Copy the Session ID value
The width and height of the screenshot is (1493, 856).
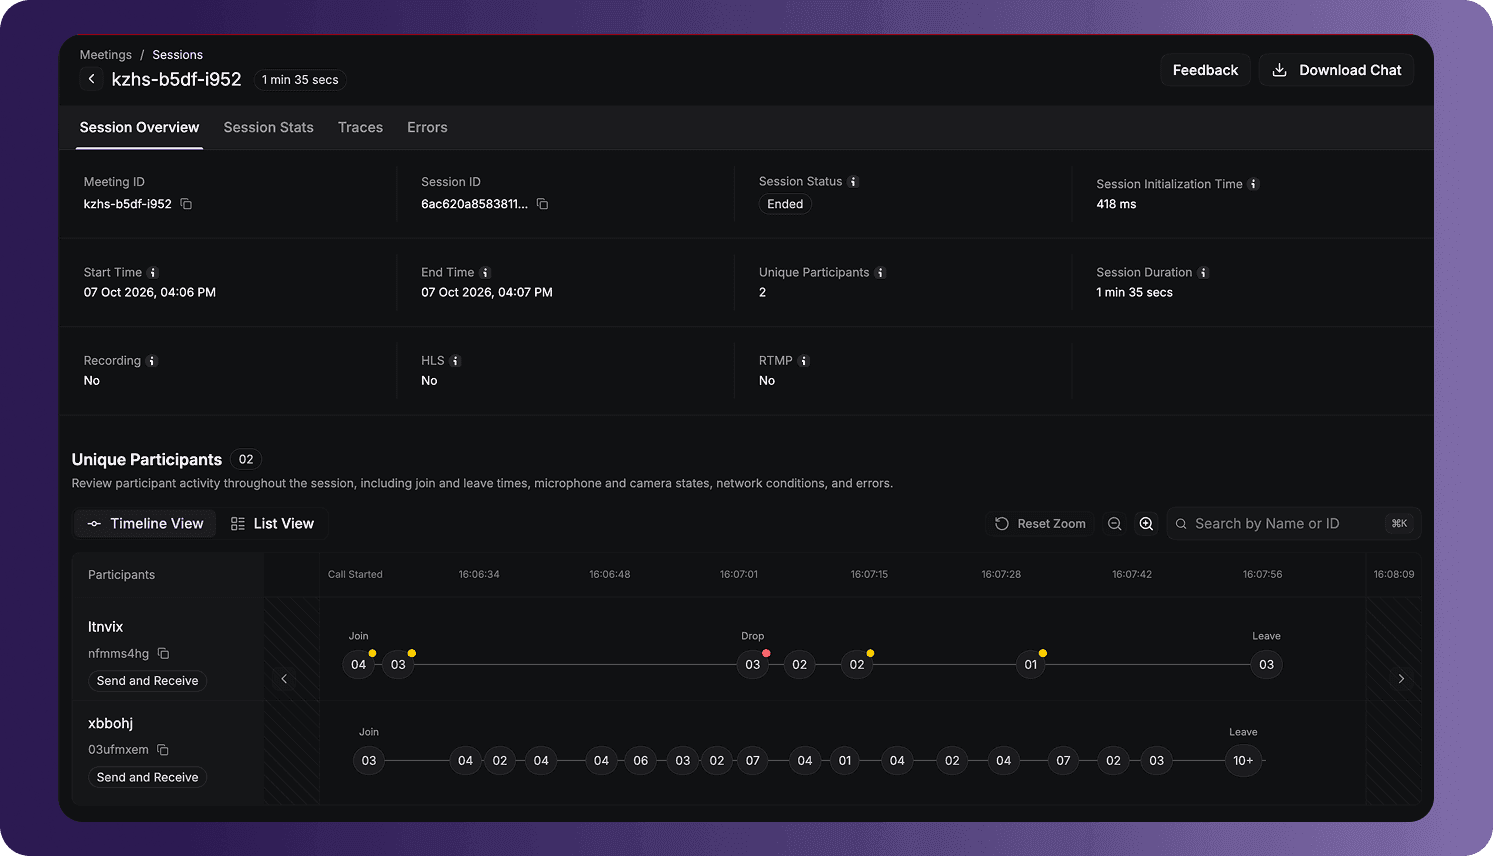pyautogui.click(x=542, y=204)
